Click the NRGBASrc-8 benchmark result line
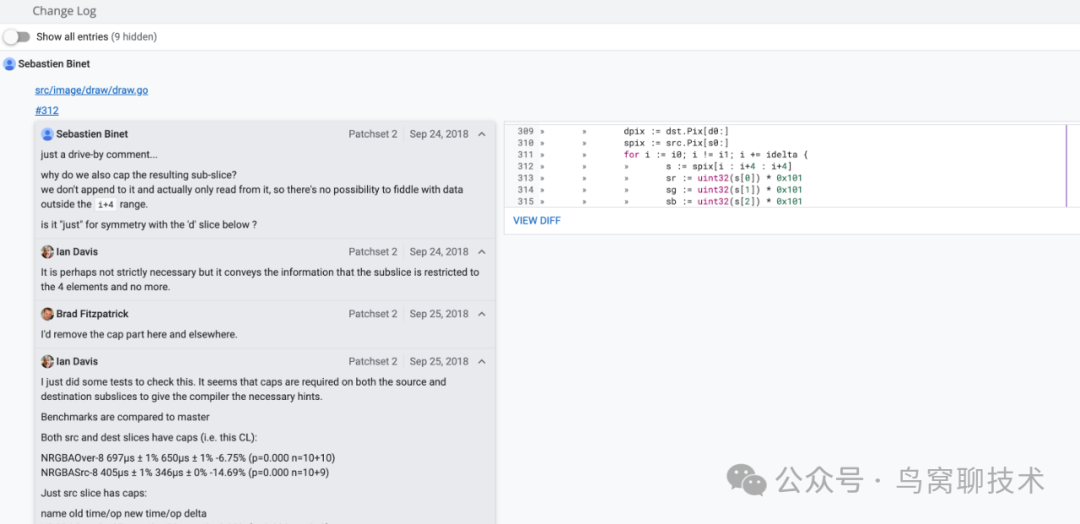The height and width of the screenshot is (524, 1080). 186,473
